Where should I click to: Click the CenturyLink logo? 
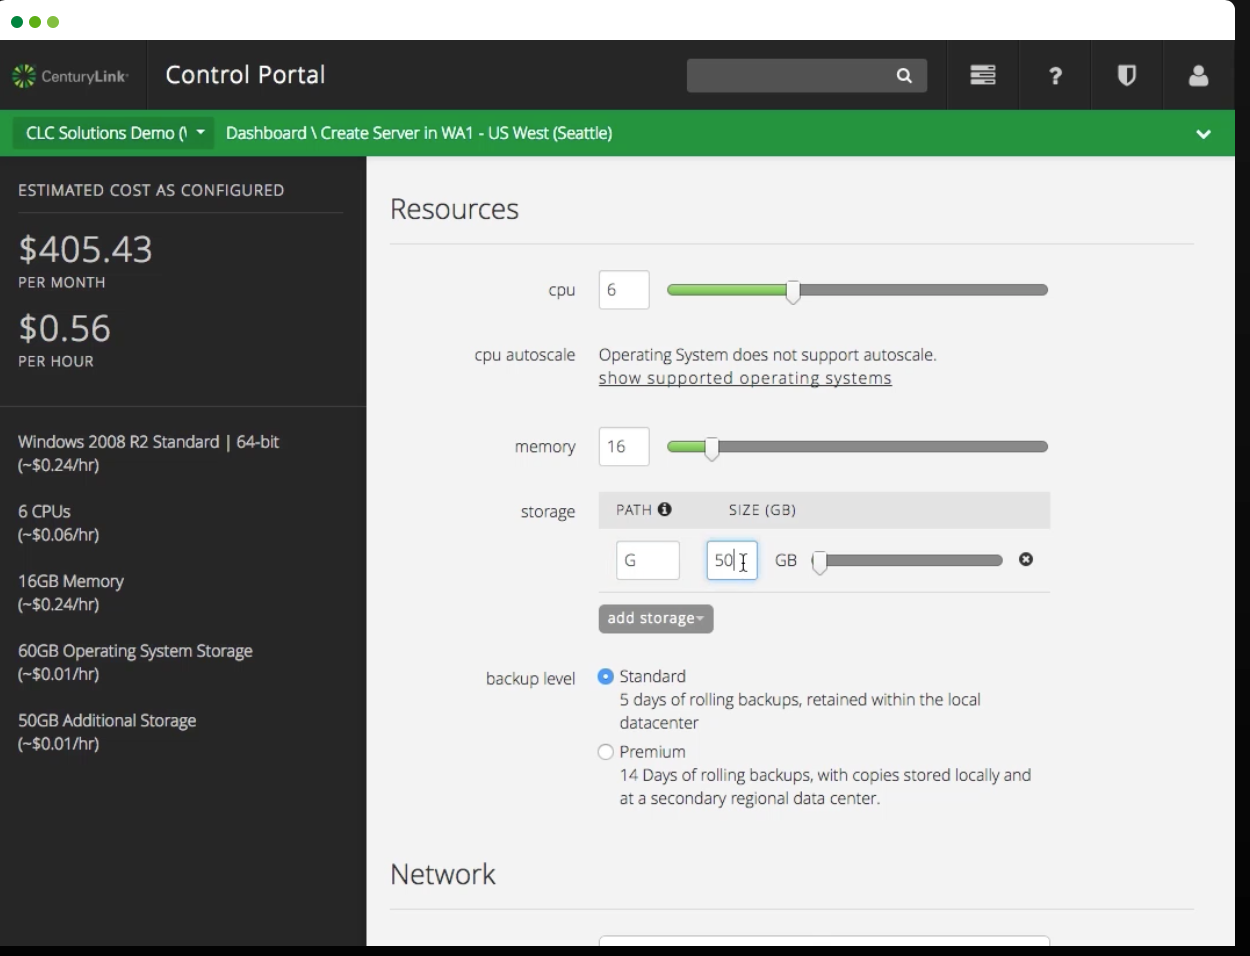[x=70, y=76]
